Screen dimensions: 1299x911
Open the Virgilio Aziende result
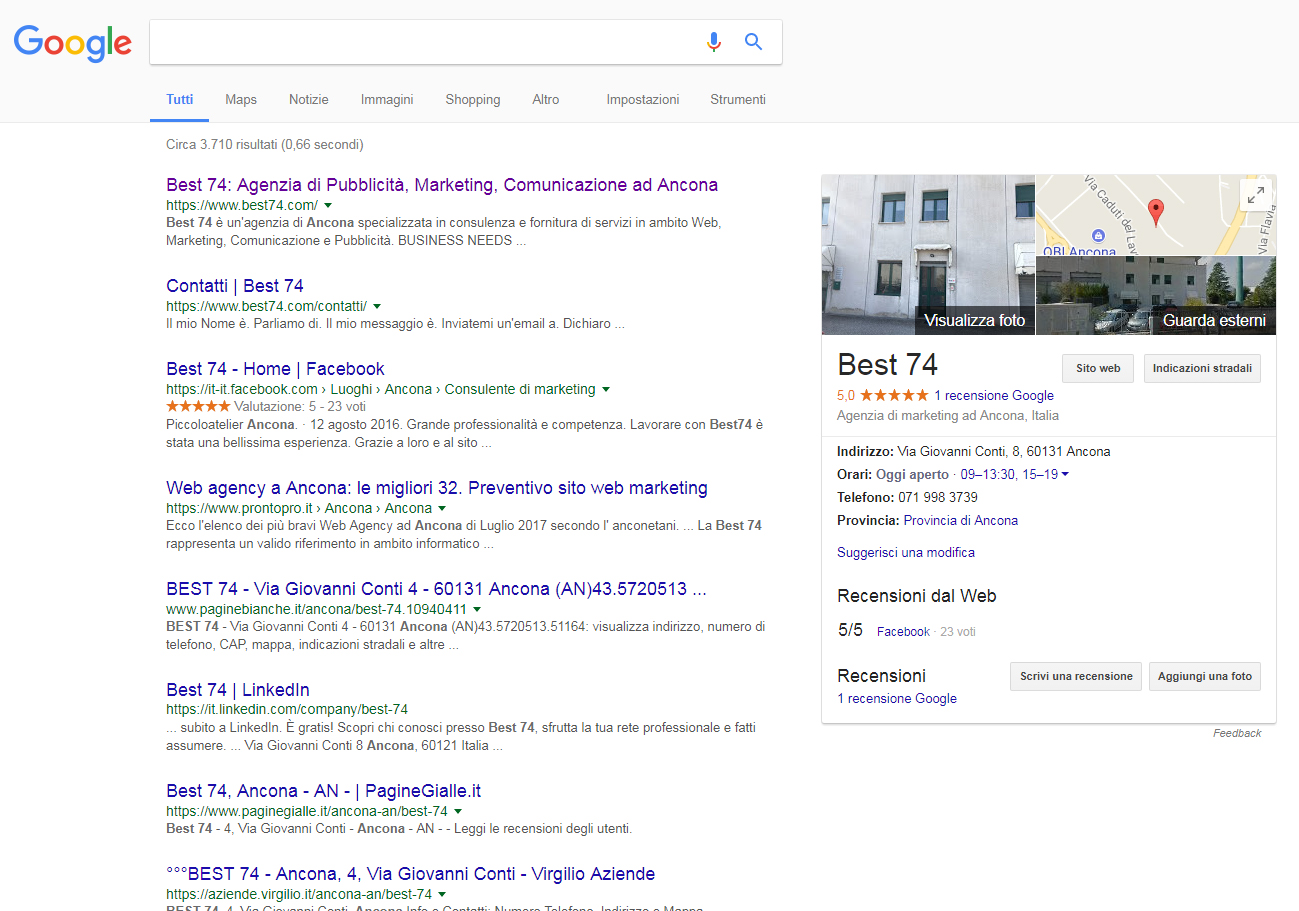[411, 874]
